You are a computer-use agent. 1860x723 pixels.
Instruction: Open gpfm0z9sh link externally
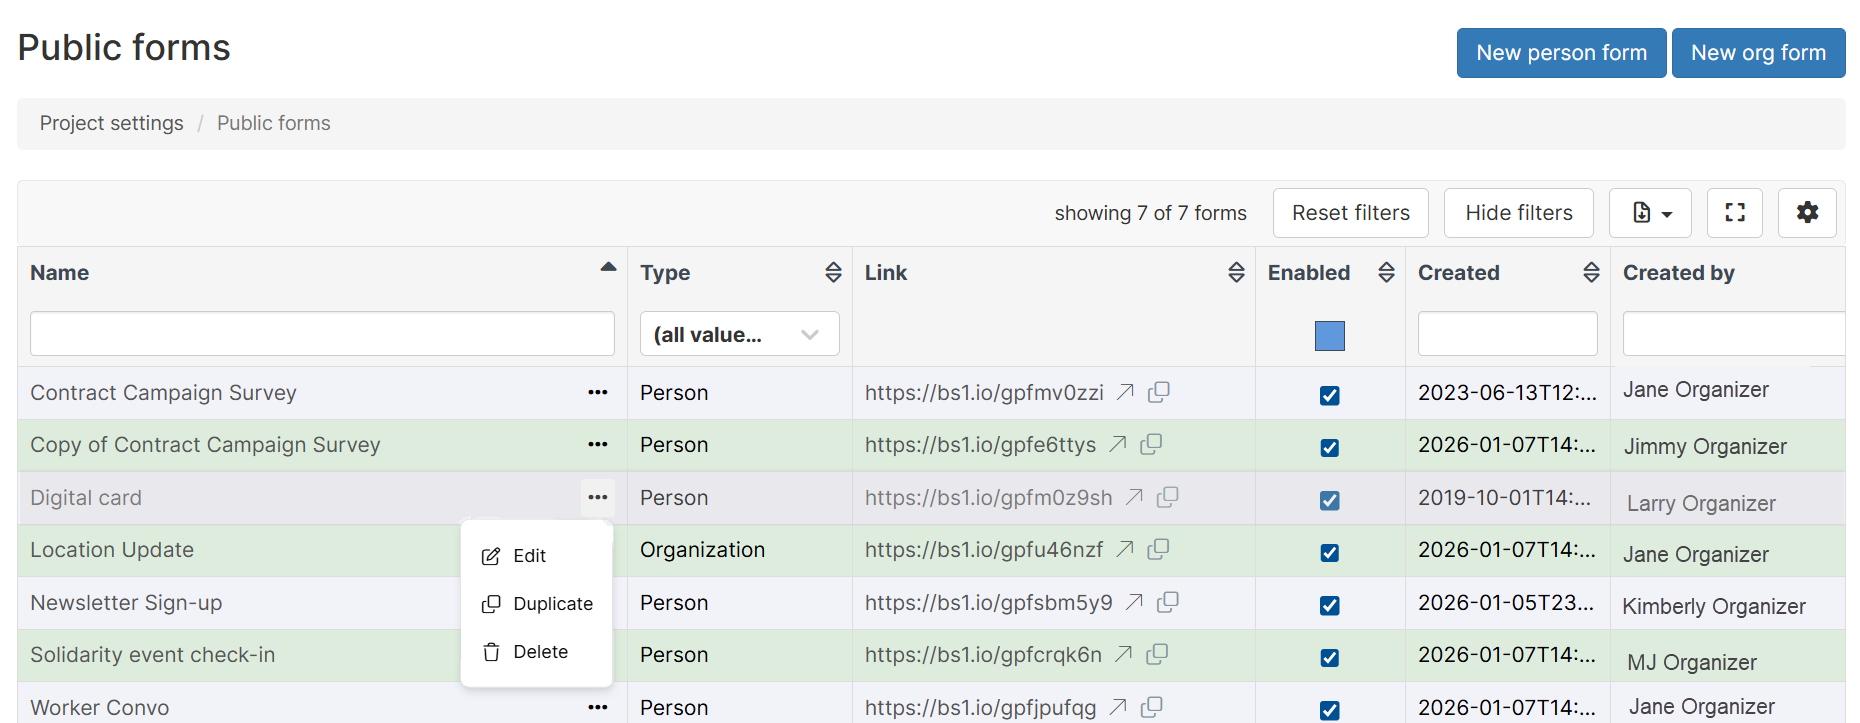tap(1134, 497)
